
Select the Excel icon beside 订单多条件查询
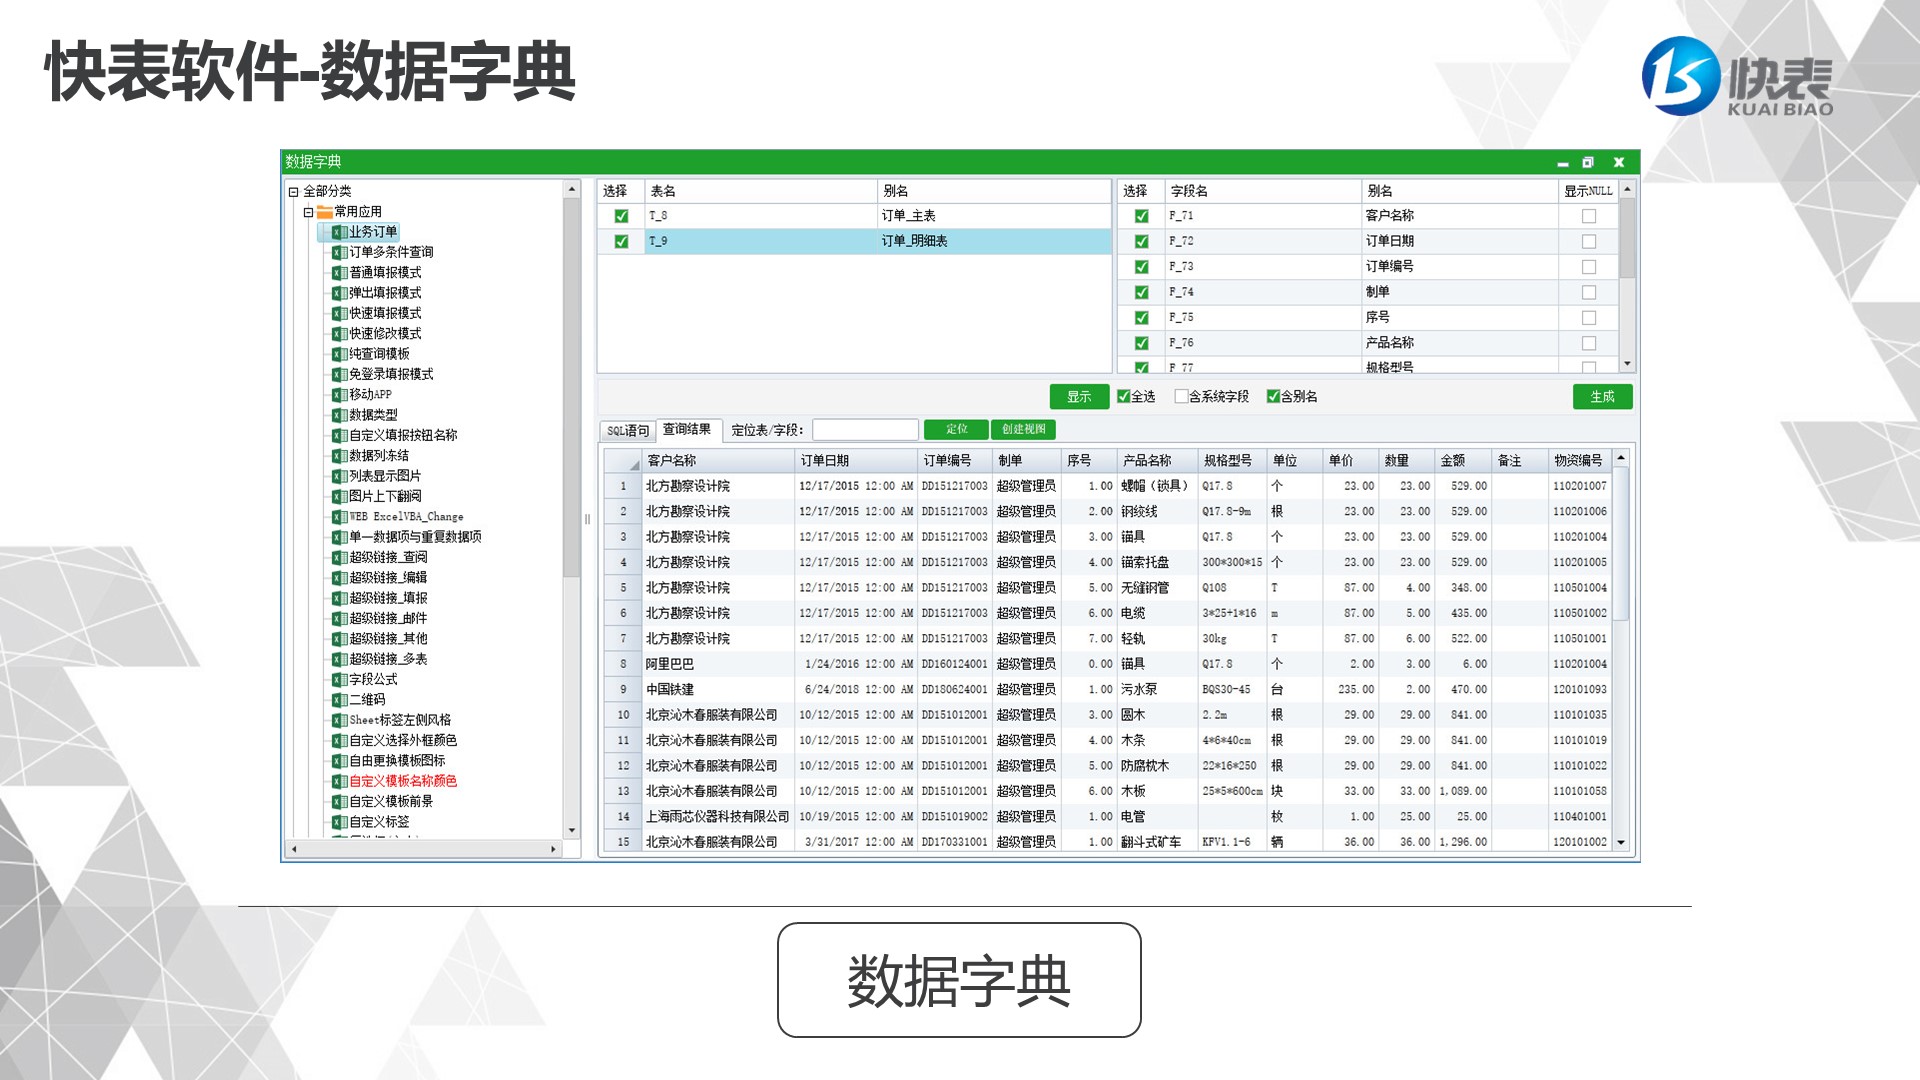[x=340, y=252]
